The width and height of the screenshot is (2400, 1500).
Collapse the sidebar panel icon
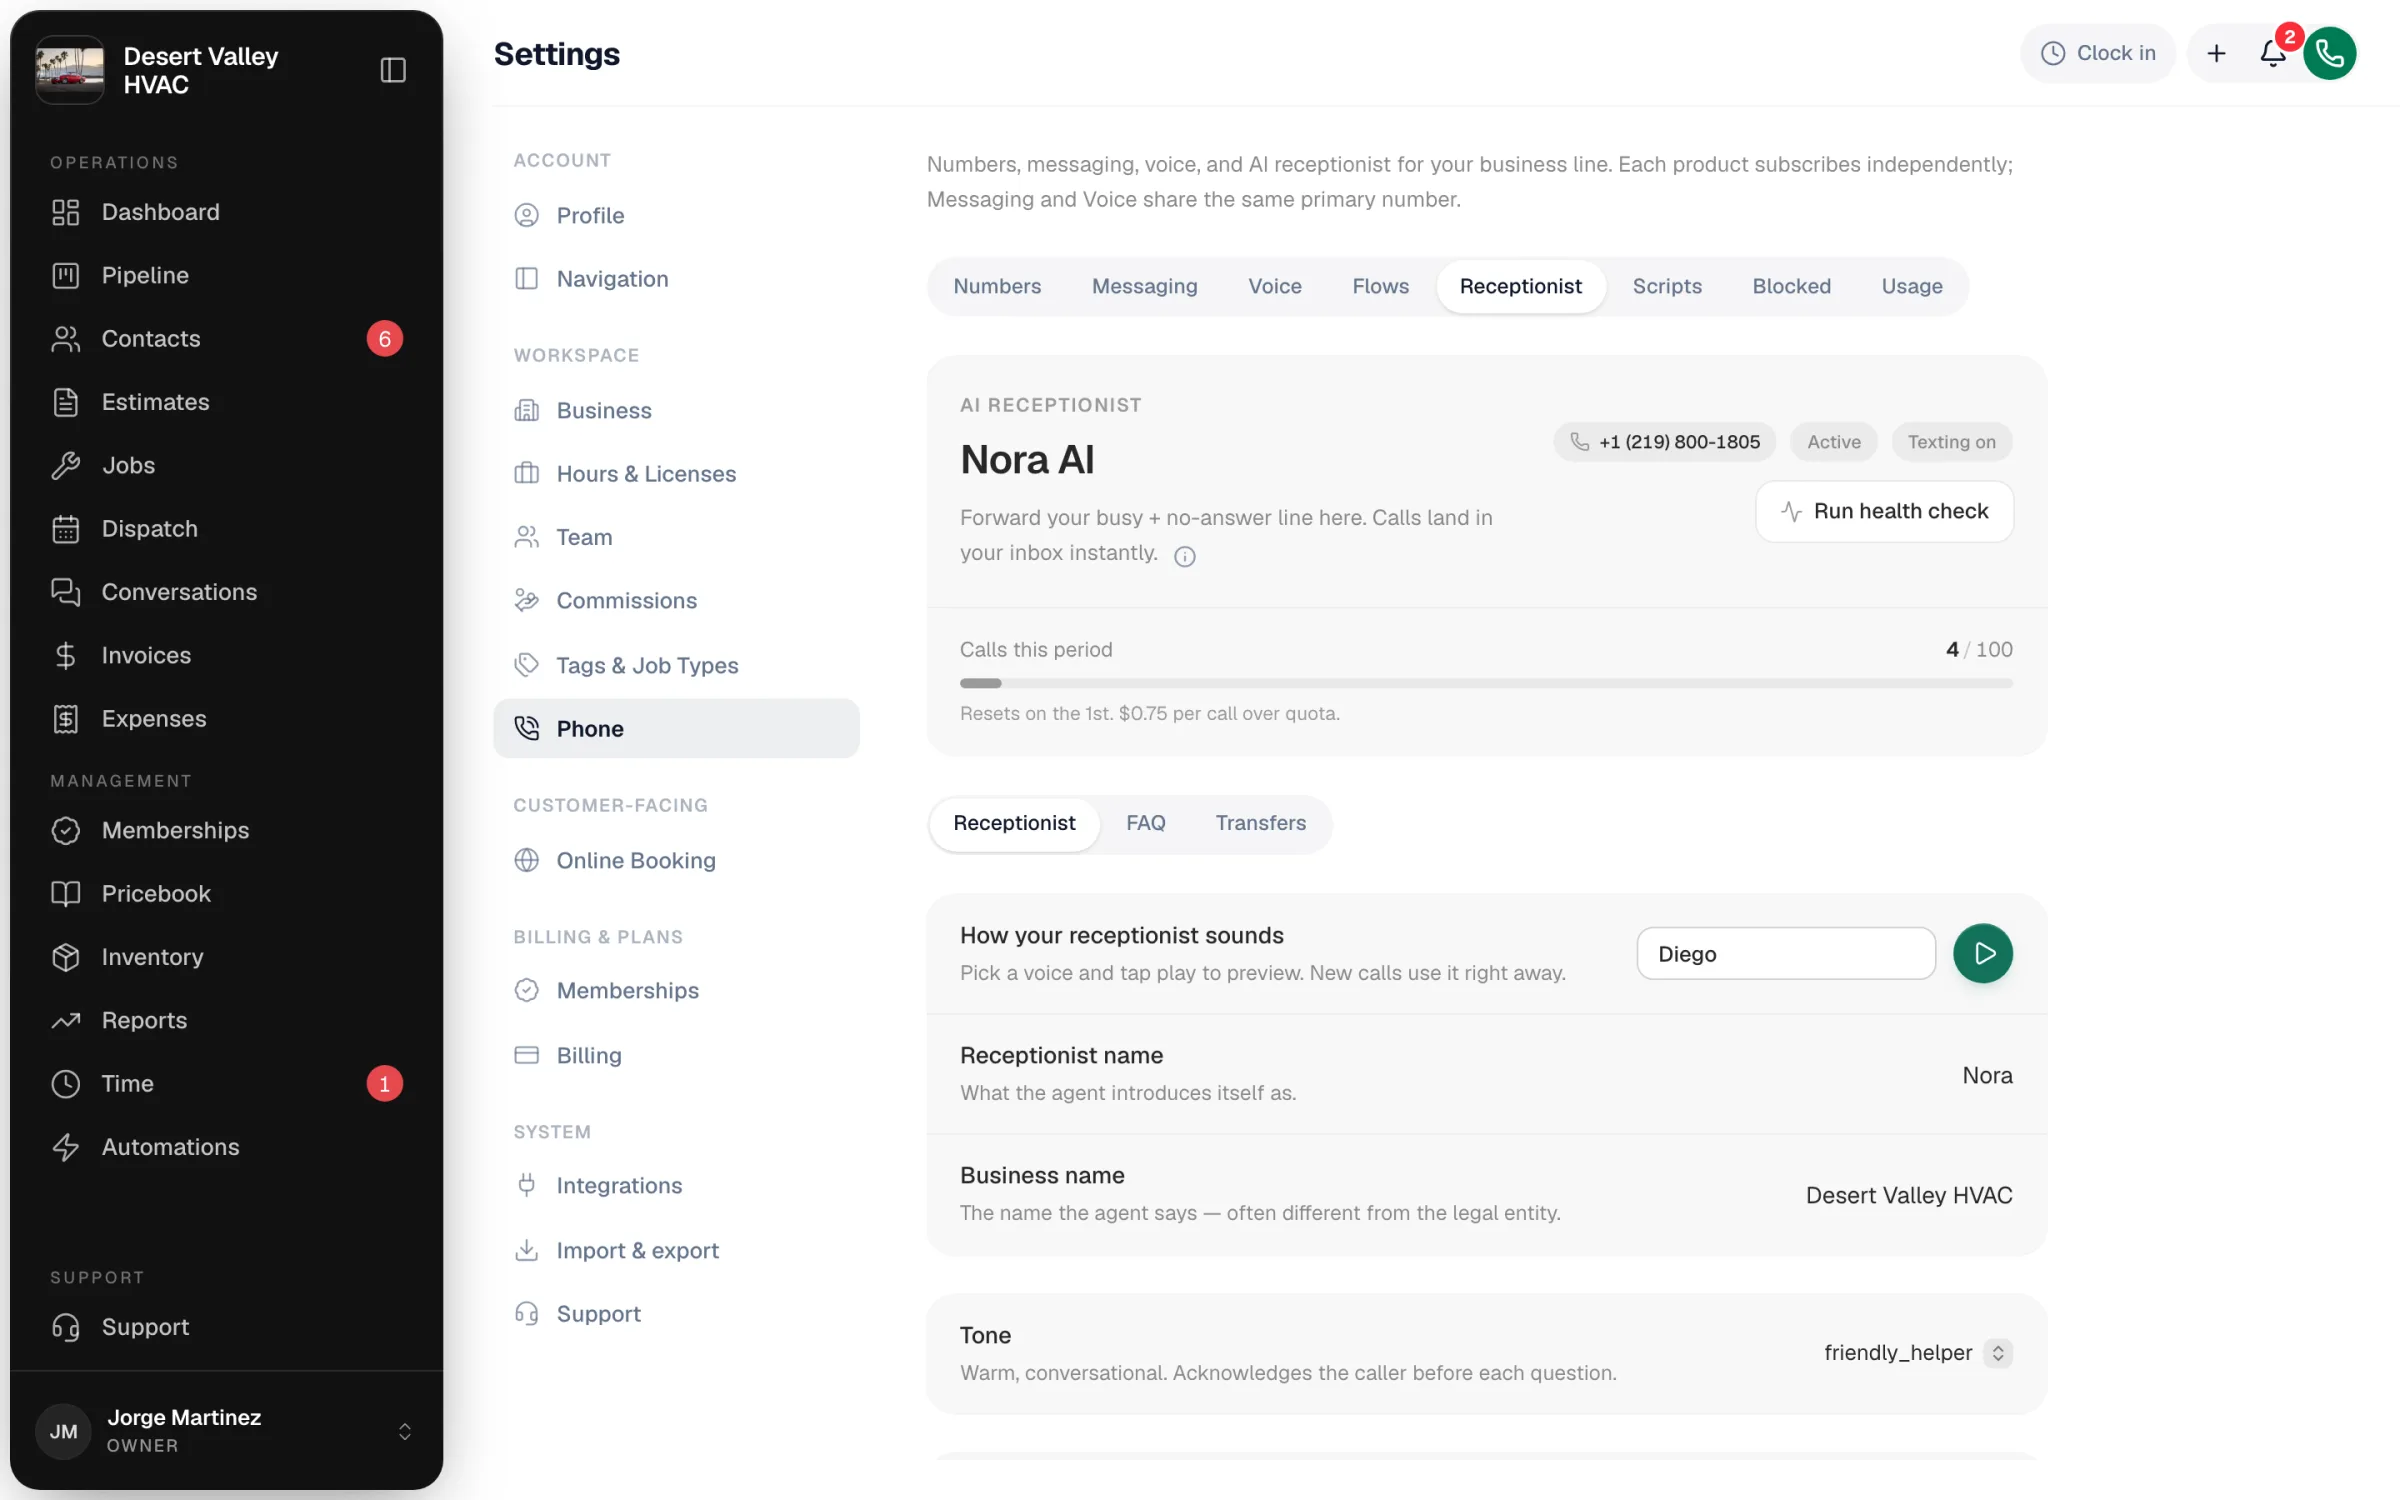[x=393, y=70]
